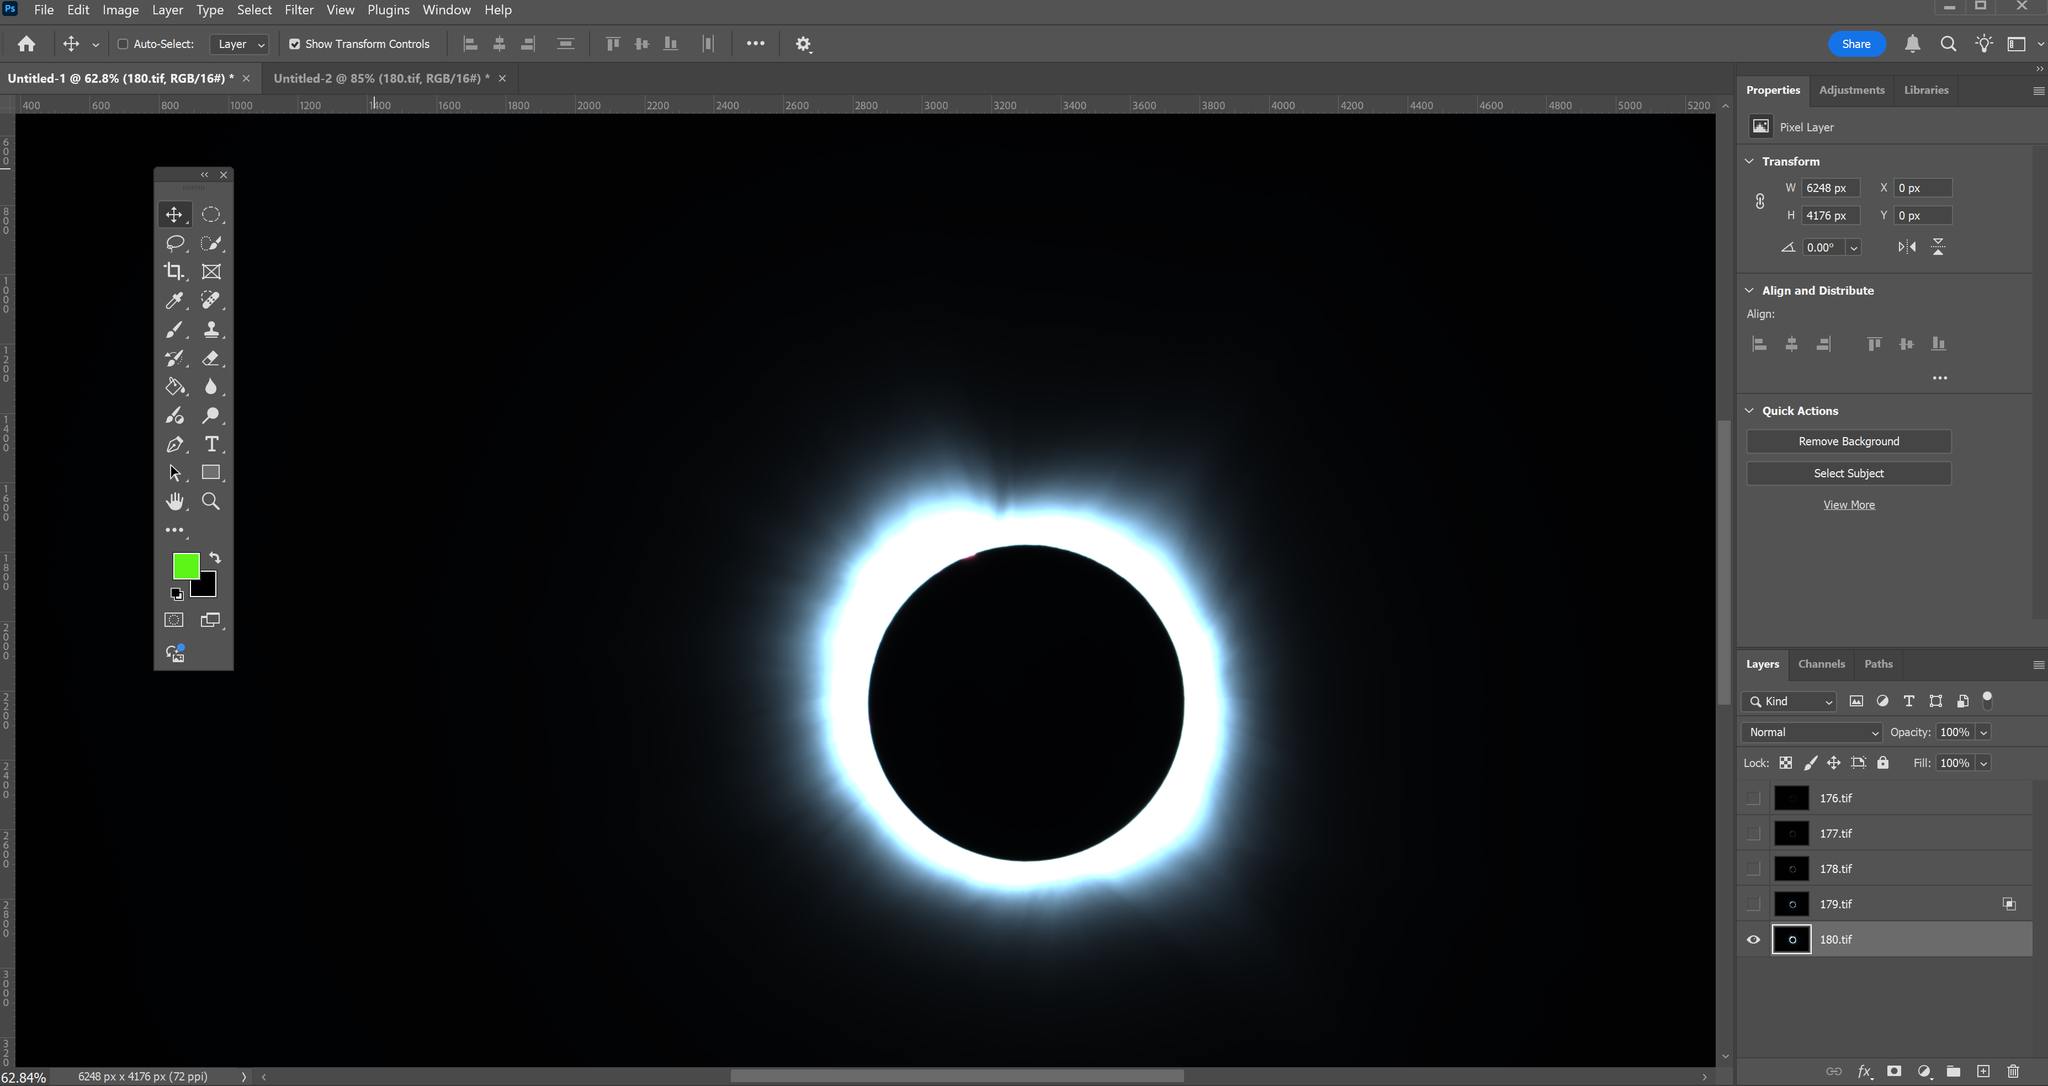Select the Rectangle shape tool

tap(211, 473)
